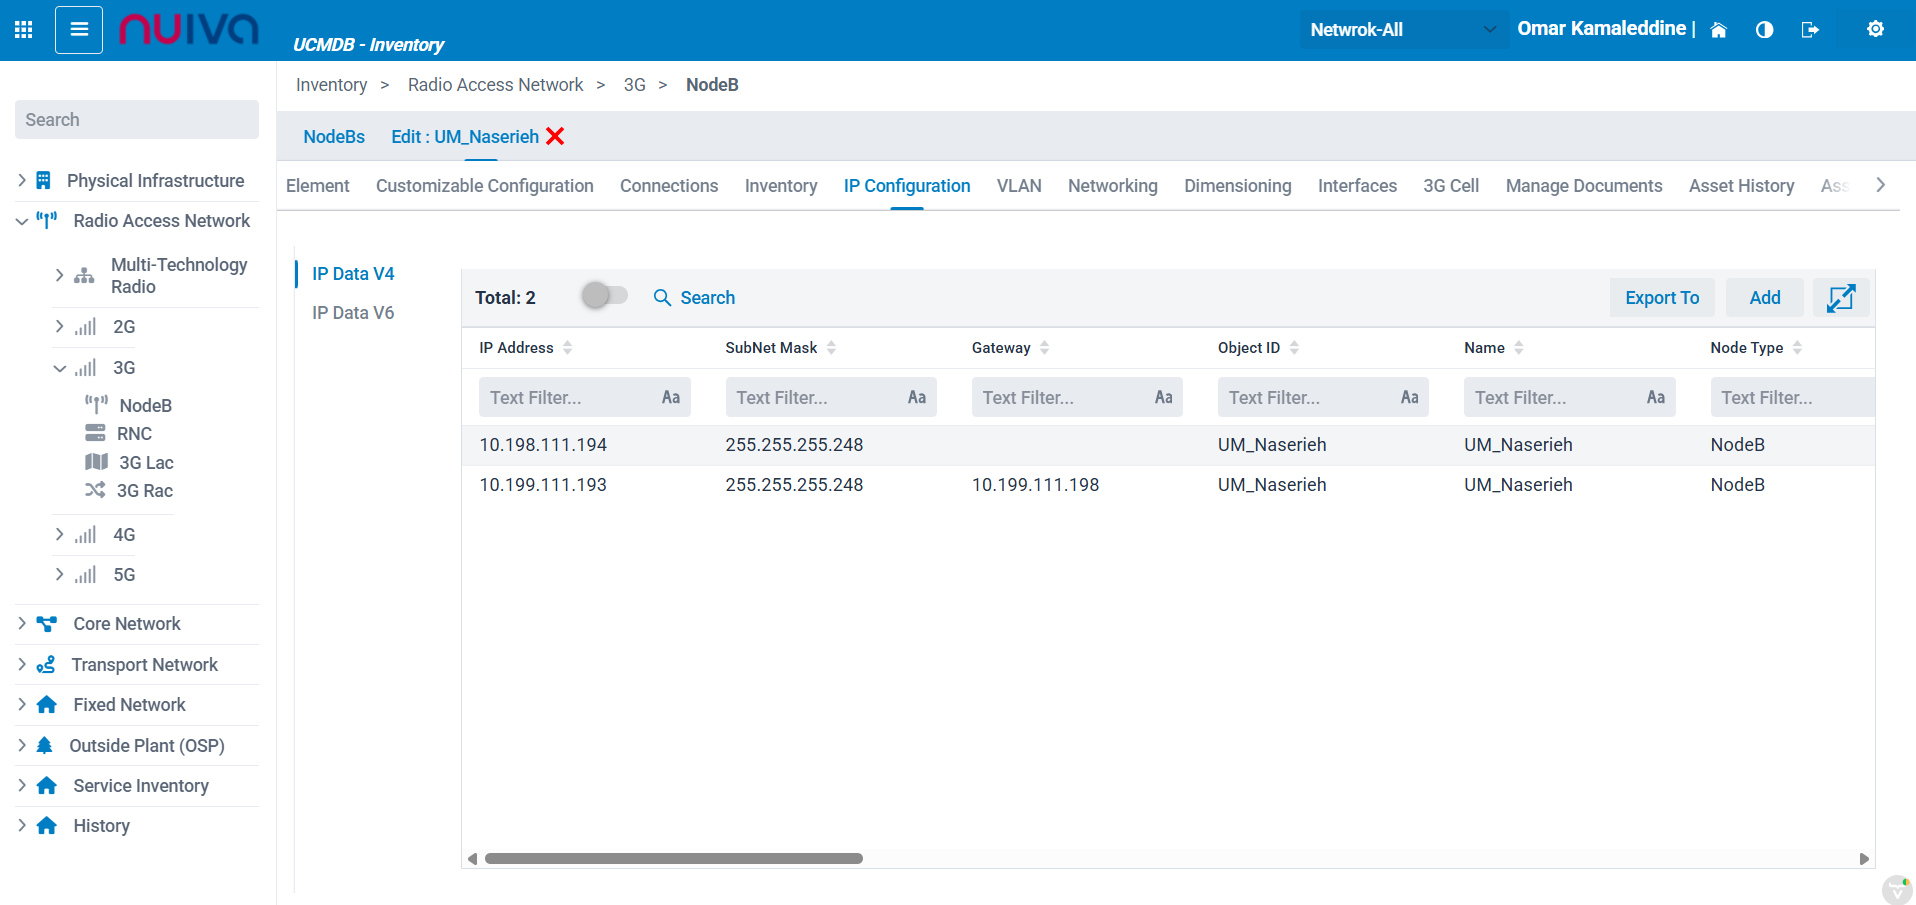Viewport: 1916px width, 905px height.
Task: Switch to the VLAN tab
Action: [1018, 186]
